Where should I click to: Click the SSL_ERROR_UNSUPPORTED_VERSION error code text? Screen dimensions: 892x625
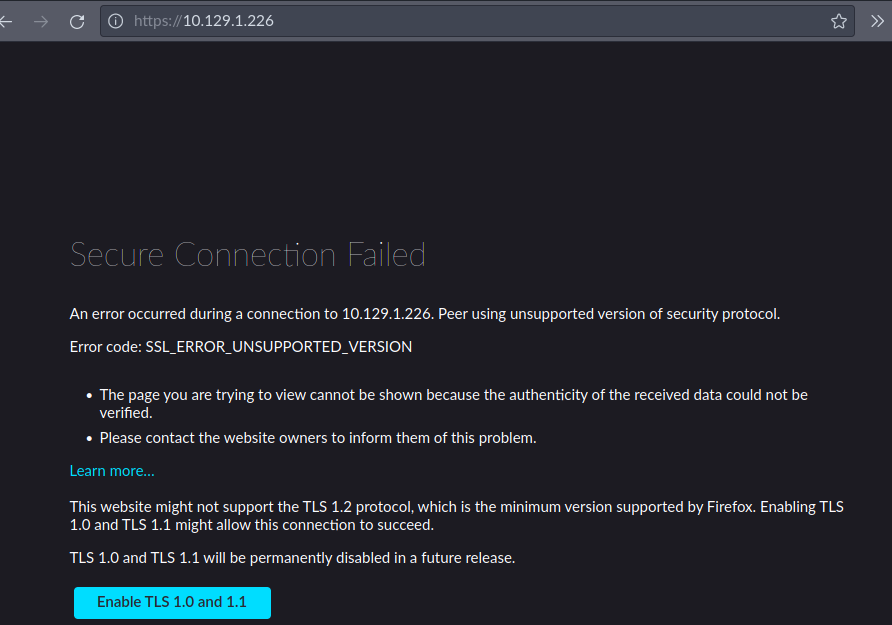click(279, 347)
